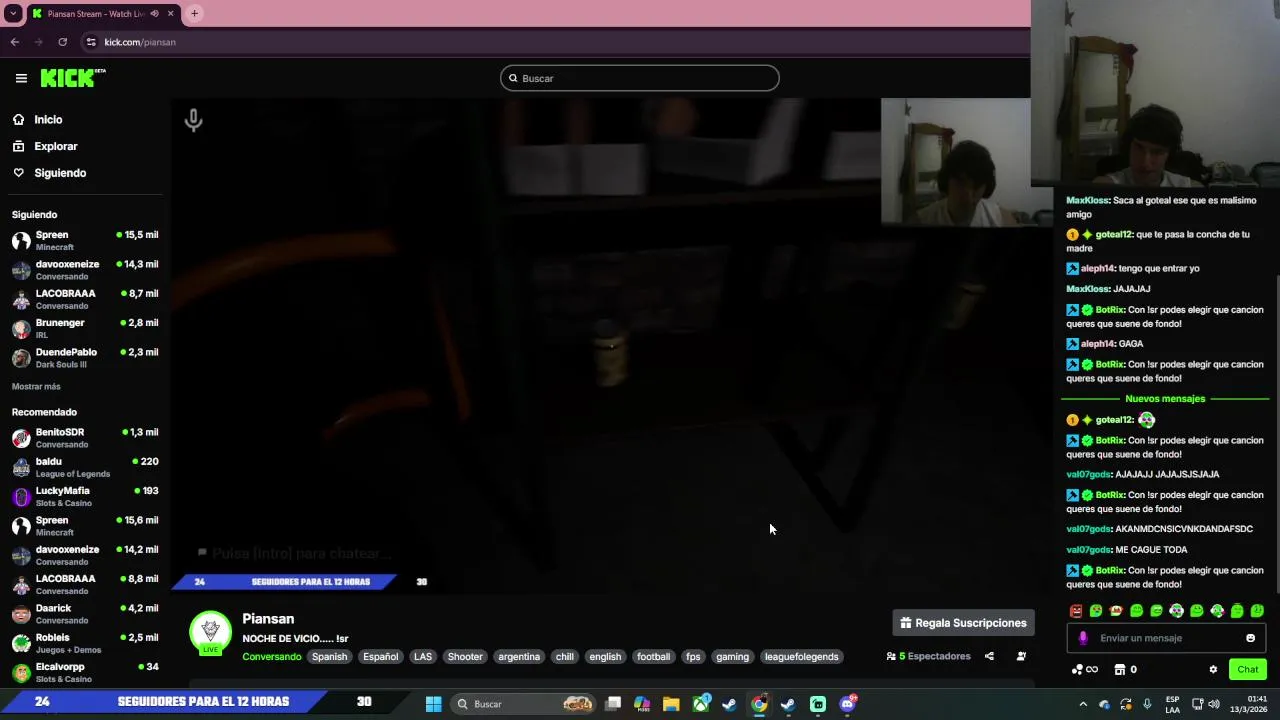Screen dimensions: 1280x720
Task: Select the Shooter tag
Action: 465,657
